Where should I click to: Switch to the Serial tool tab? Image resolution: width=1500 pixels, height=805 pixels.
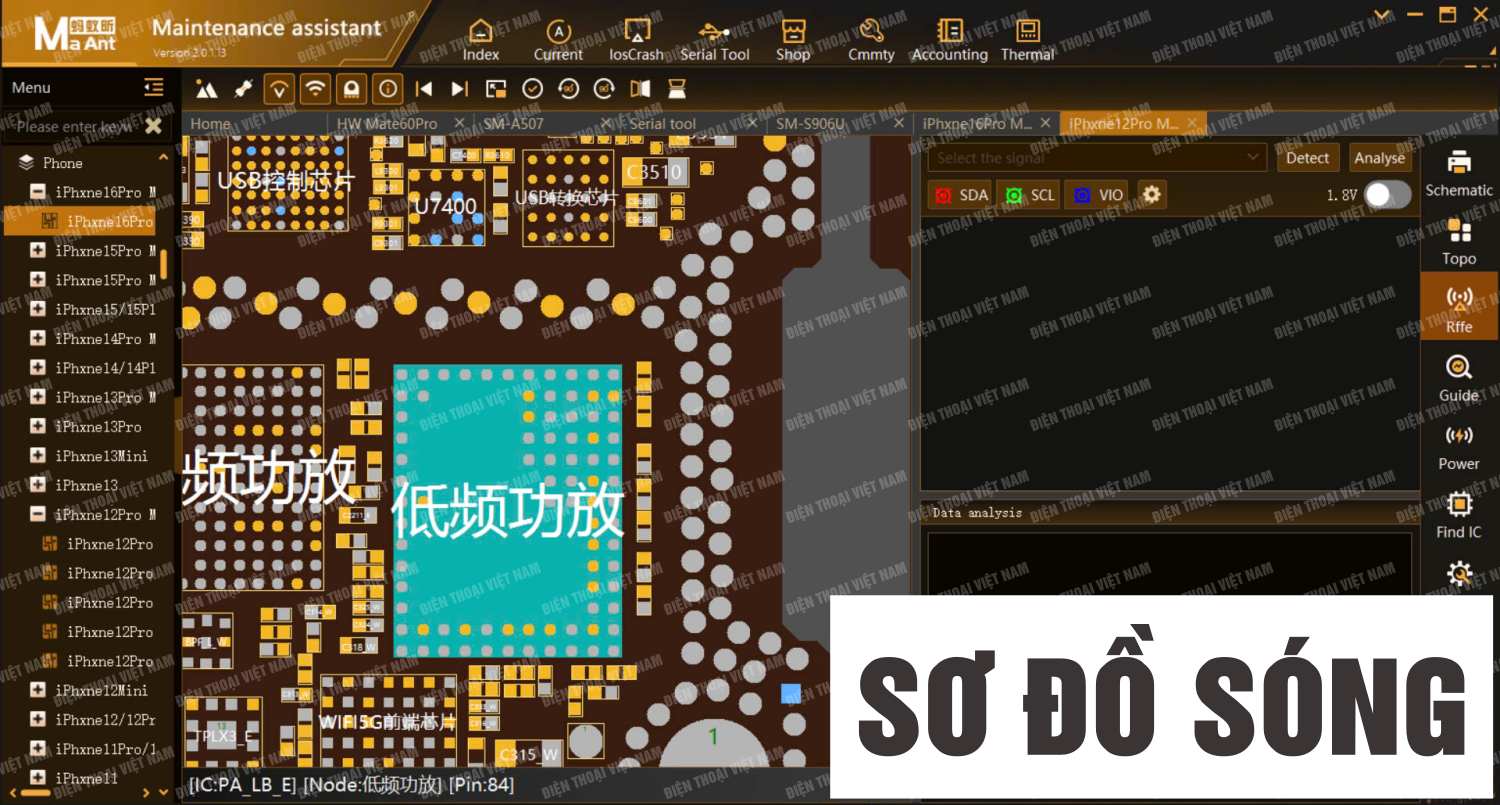(662, 124)
